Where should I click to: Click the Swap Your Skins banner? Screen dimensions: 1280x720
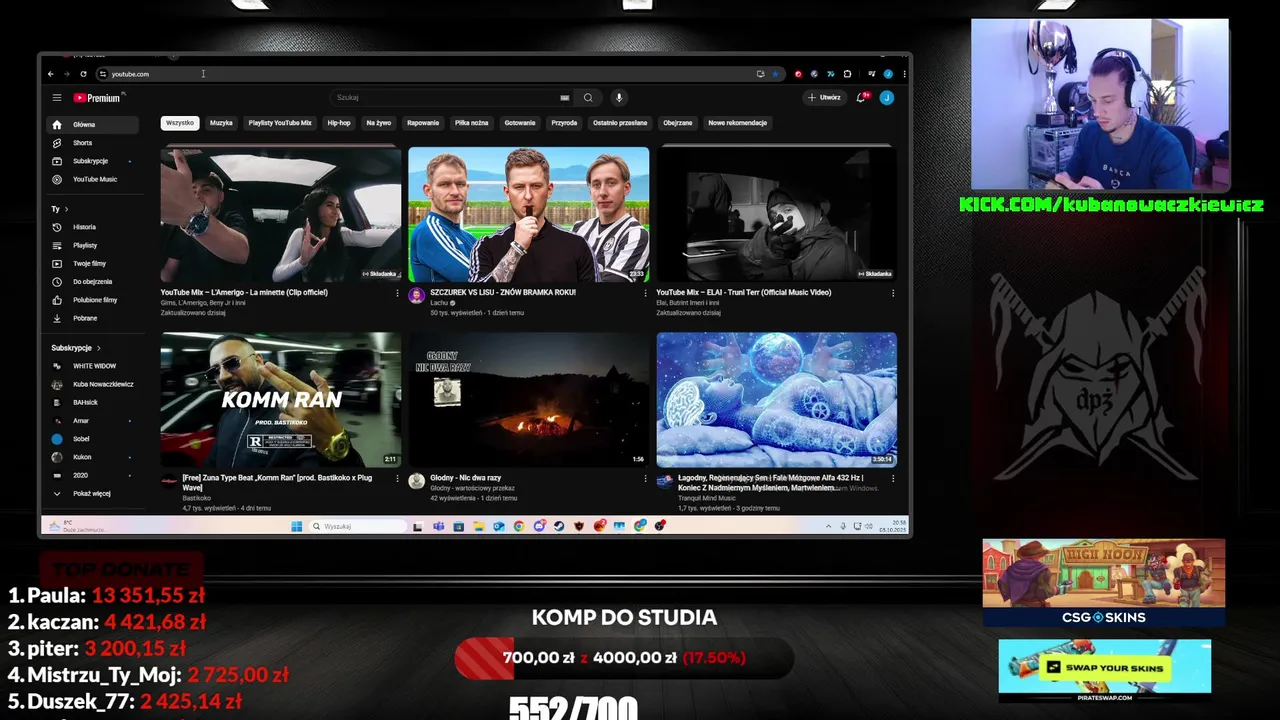1104,671
